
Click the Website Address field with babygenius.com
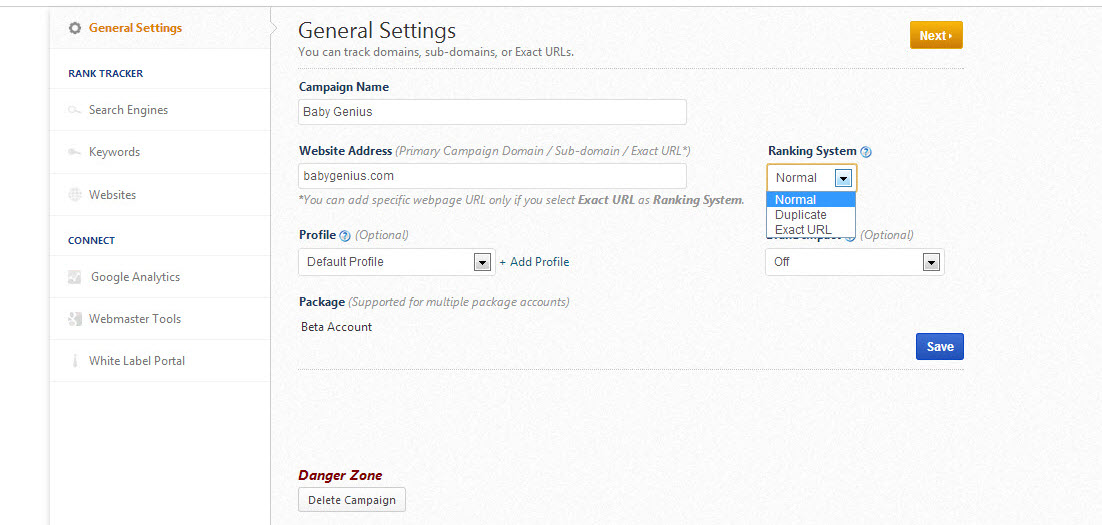(x=492, y=176)
